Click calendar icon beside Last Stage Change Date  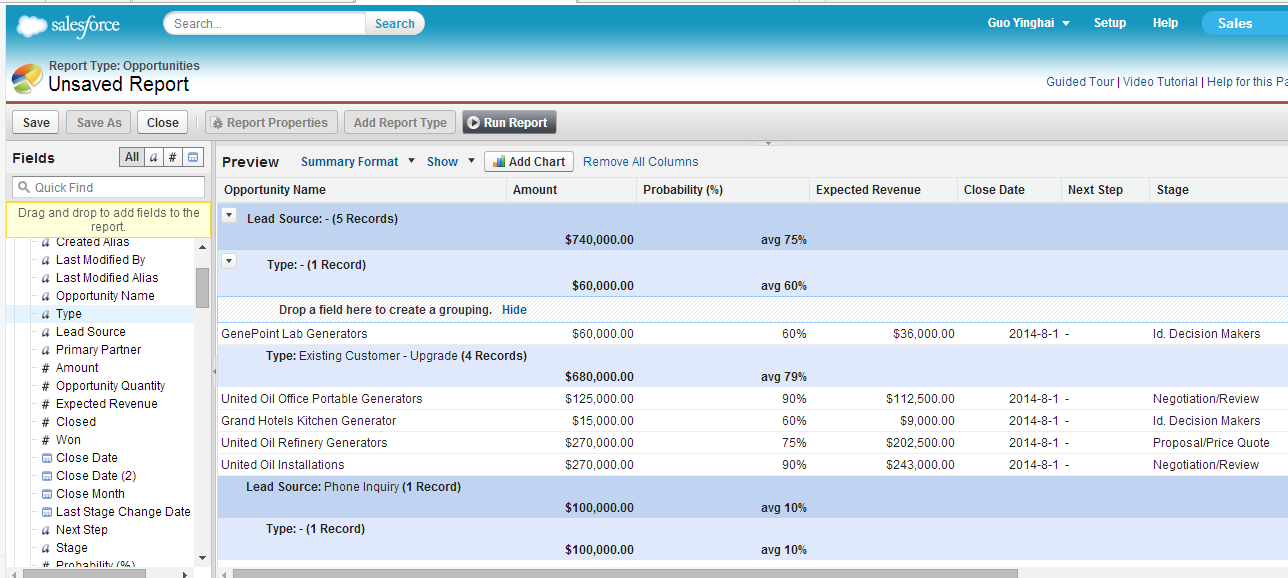pos(46,512)
